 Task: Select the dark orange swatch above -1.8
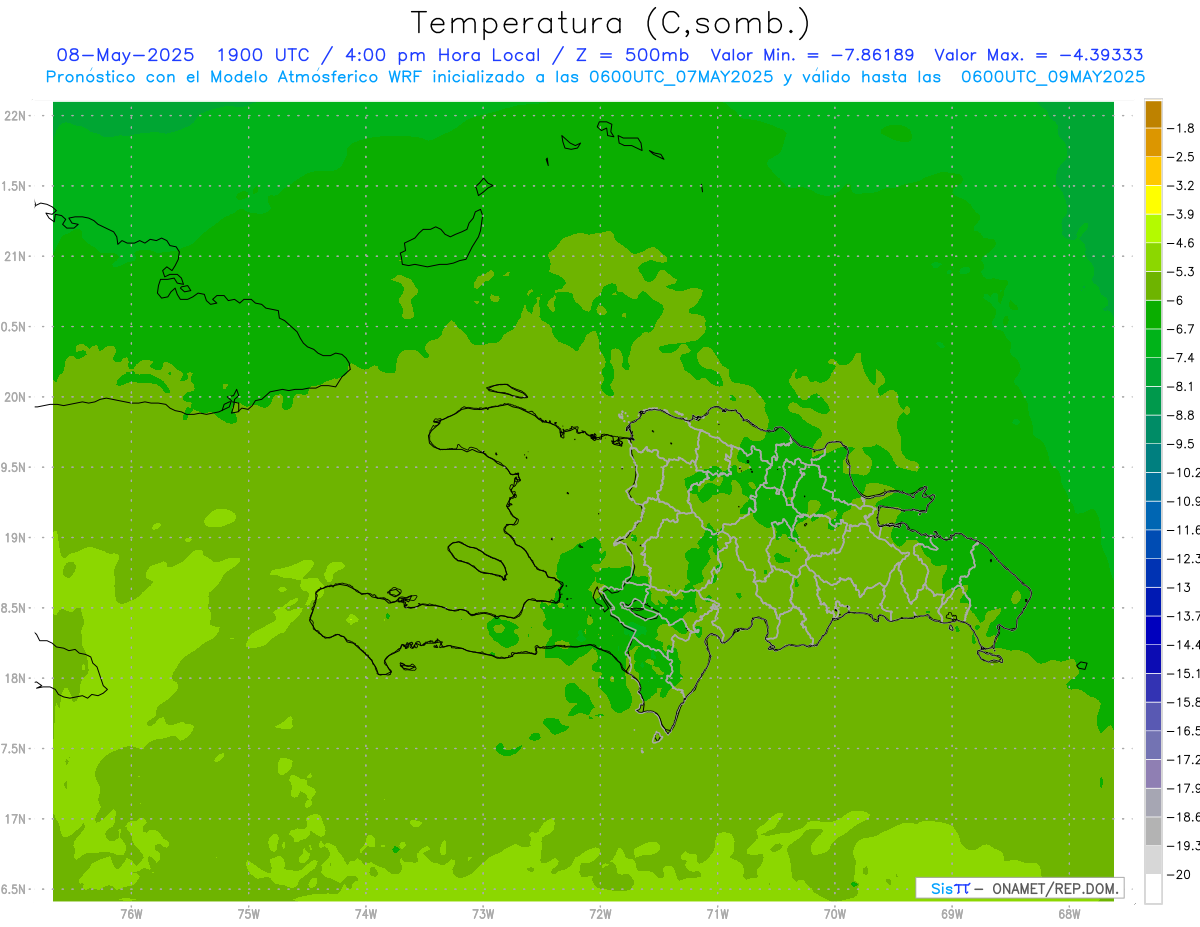point(1153,115)
